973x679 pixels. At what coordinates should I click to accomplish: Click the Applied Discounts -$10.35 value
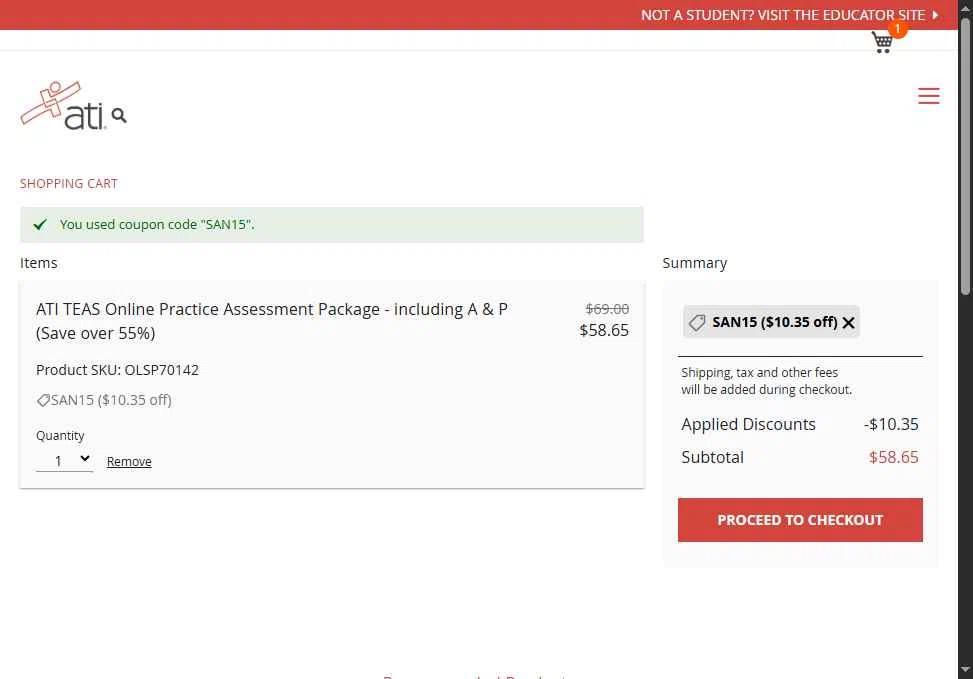tap(890, 425)
